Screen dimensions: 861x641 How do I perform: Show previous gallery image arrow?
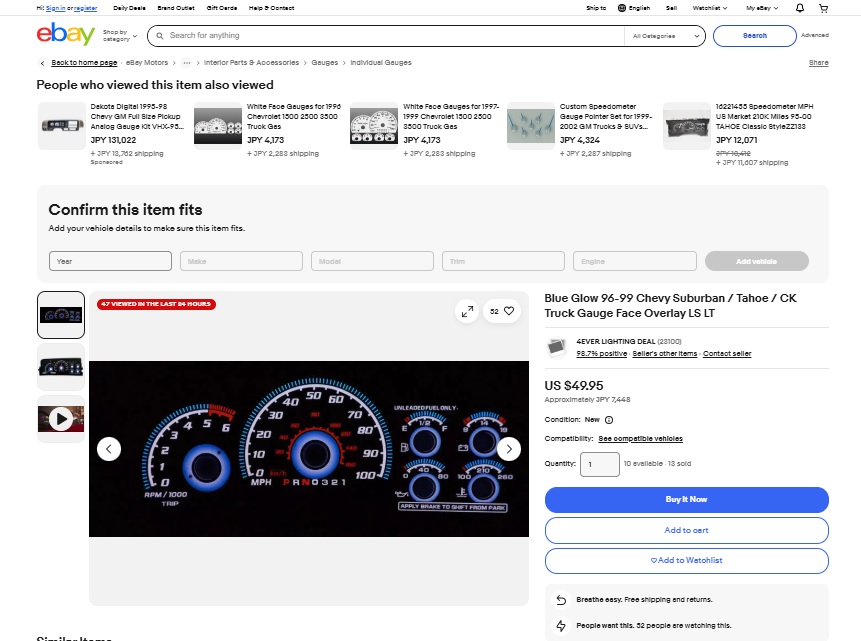(109, 449)
